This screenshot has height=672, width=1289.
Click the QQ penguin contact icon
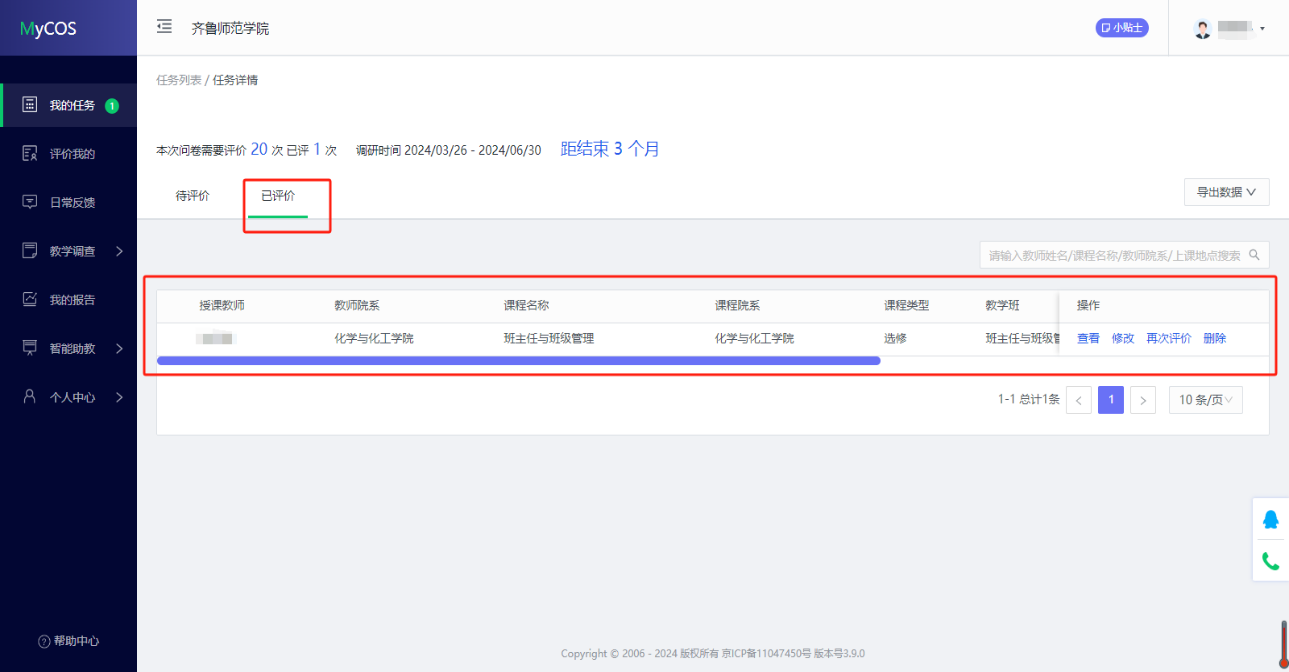(x=1270, y=519)
